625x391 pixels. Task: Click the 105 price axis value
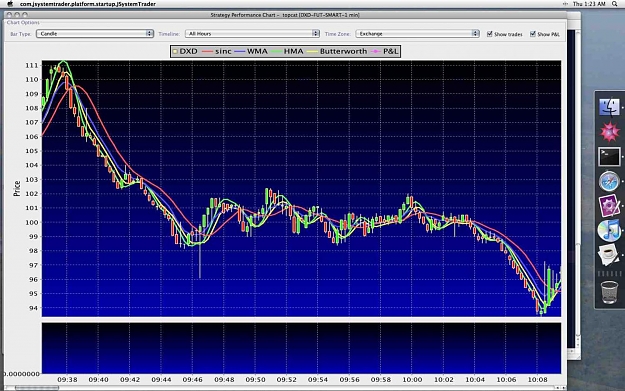pos(32,151)
